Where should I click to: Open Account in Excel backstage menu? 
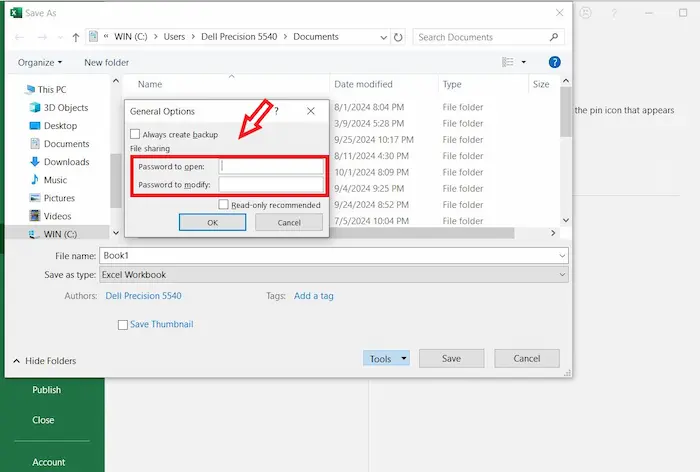coord(48,462)
